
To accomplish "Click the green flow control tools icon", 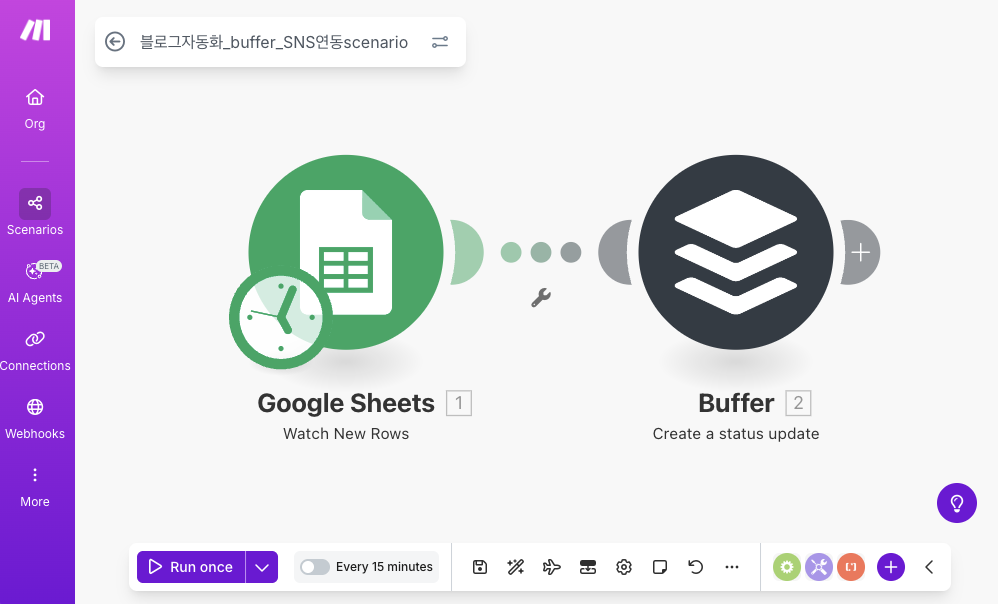I will click(x=787, y=567).
